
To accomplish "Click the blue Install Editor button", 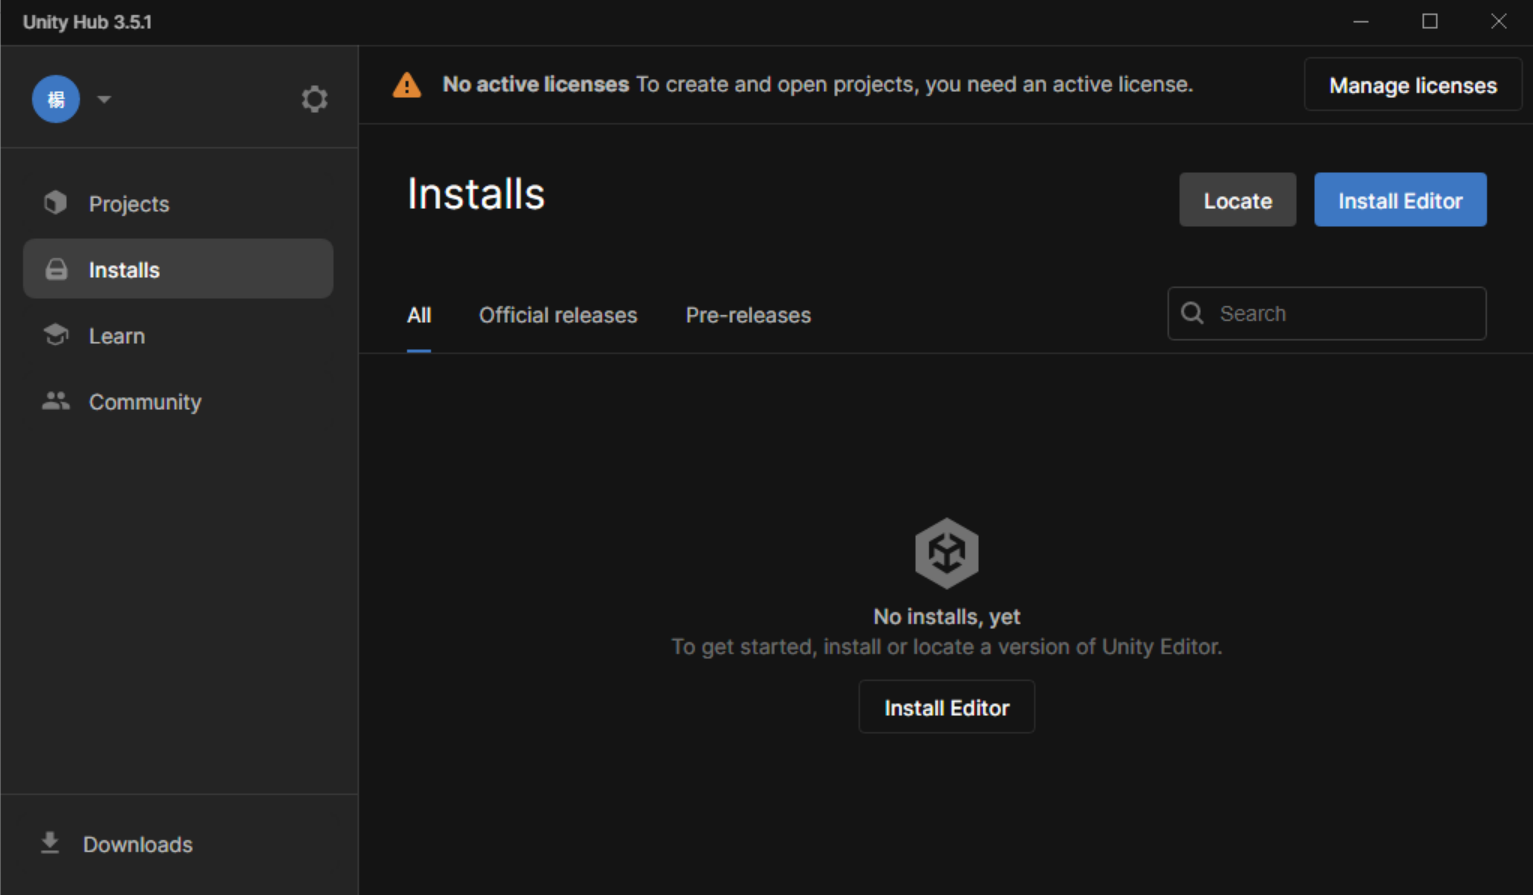I will point(1400,200).
